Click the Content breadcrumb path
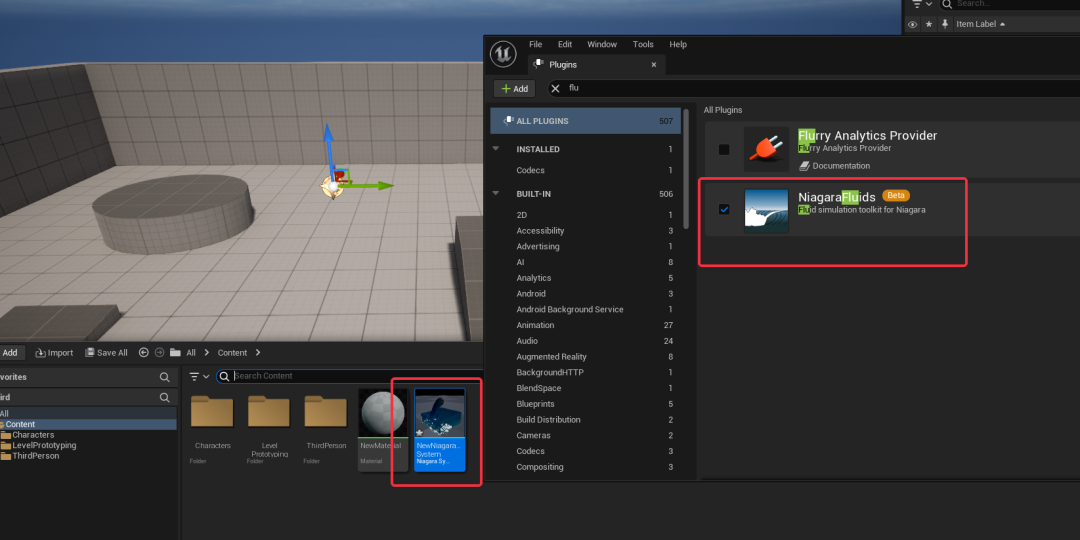Viewport: 1080px width, 540px height. tap(232, 353)
